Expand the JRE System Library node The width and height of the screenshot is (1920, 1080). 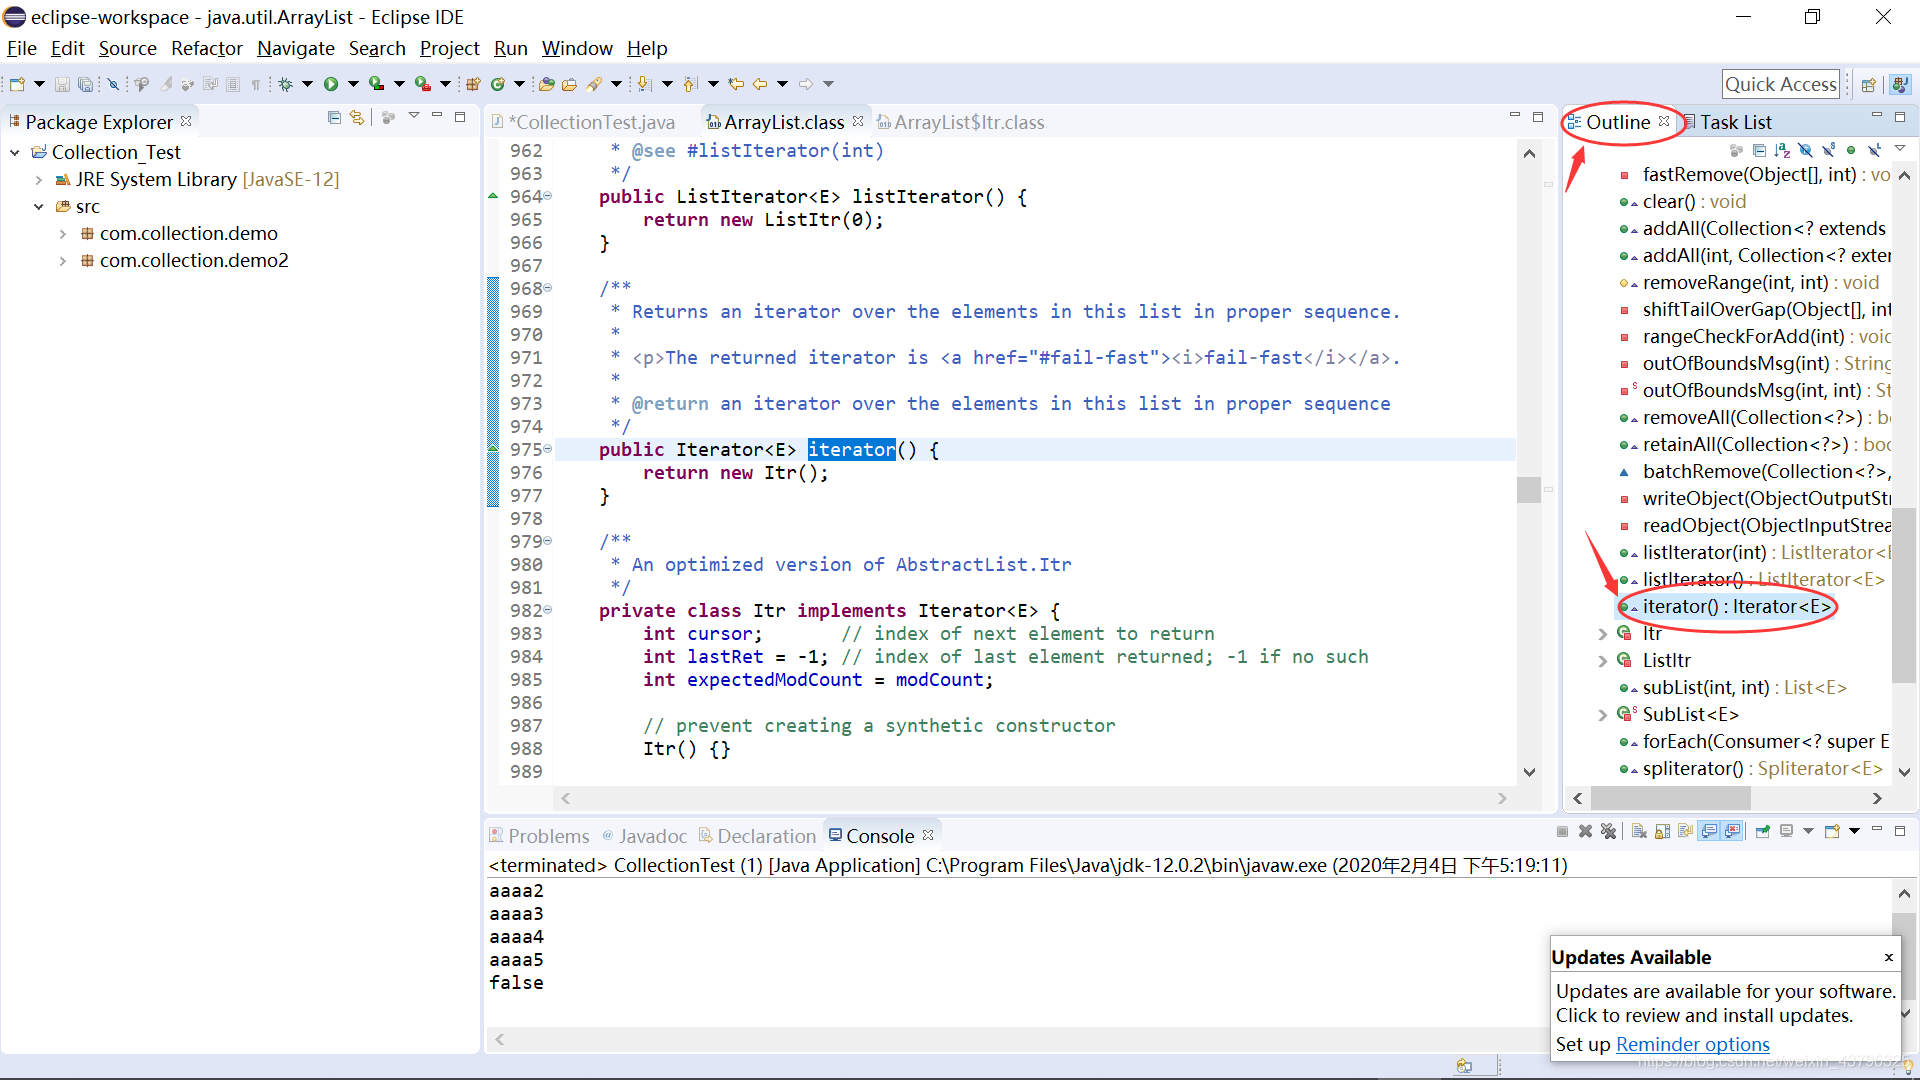click(x=39, y=180)
